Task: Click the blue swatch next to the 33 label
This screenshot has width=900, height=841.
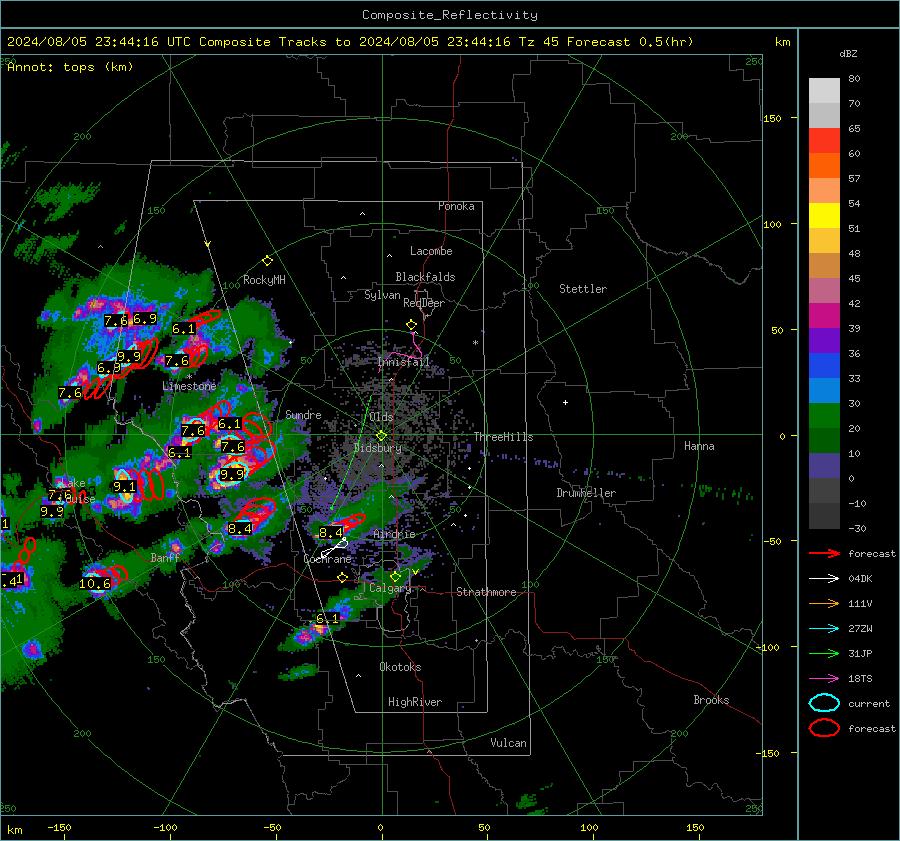Action: tap(824, 365)
